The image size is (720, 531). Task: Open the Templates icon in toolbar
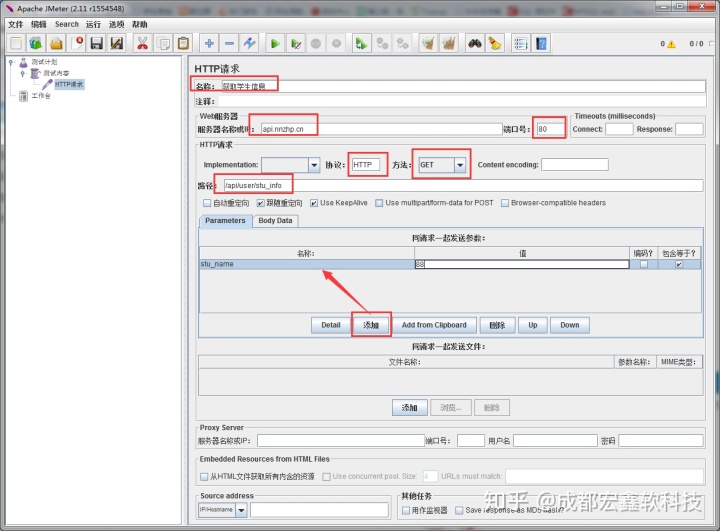click(x=36, y=44)
